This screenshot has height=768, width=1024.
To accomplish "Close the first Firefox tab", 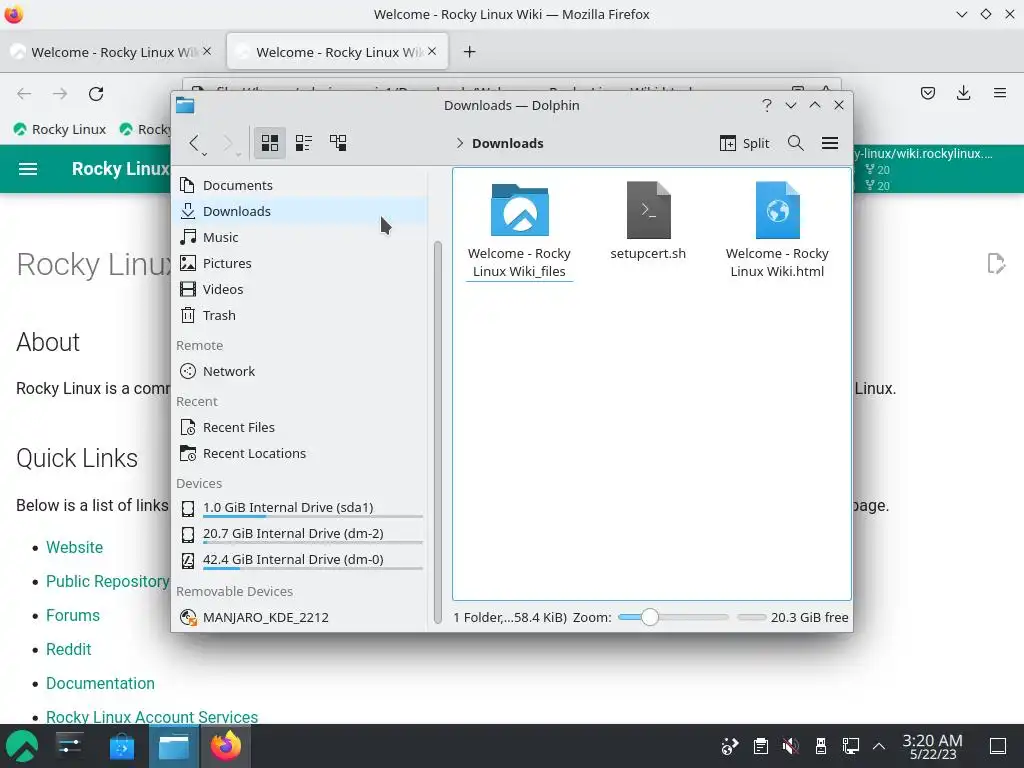I will tap(207, 51).
